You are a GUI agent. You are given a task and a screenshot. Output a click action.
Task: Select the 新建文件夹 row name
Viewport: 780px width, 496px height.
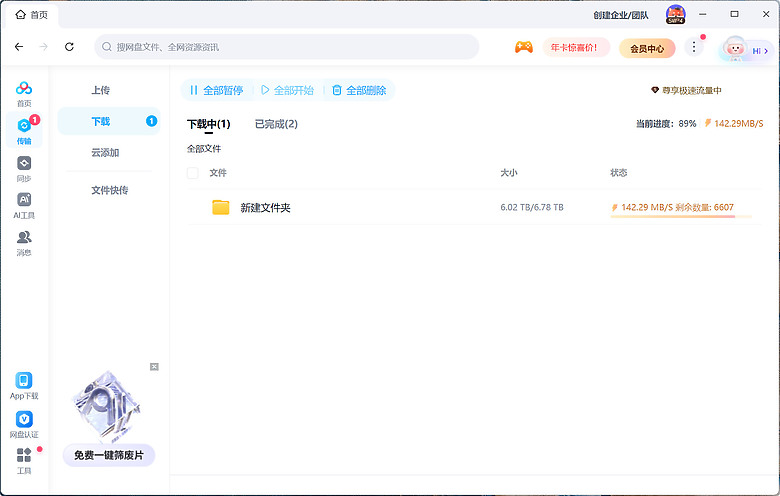pyautogui.click(x=265, y=207)
